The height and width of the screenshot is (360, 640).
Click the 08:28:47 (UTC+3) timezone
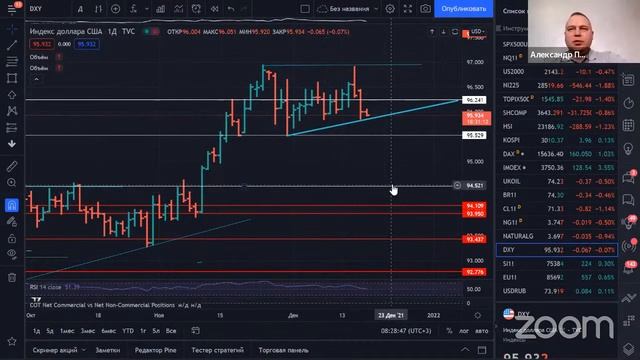[406, 331]
